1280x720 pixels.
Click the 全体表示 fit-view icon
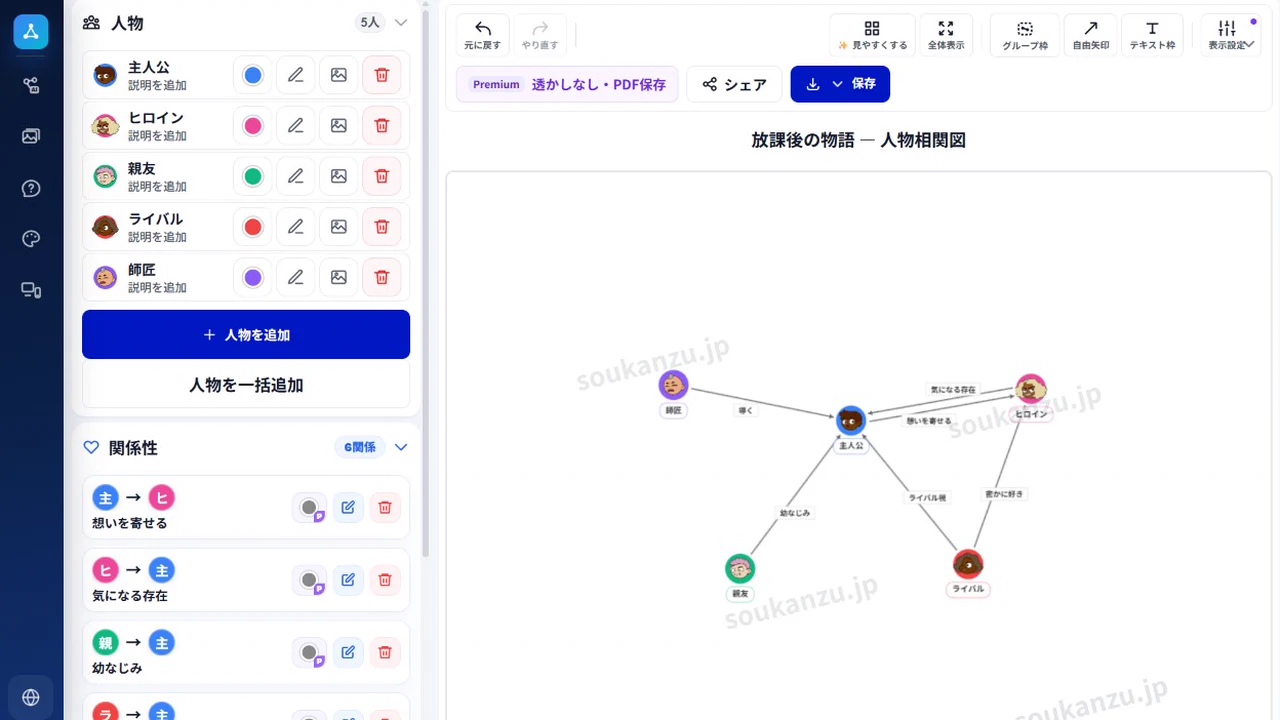pyautogui.click(x=946, y=35)
